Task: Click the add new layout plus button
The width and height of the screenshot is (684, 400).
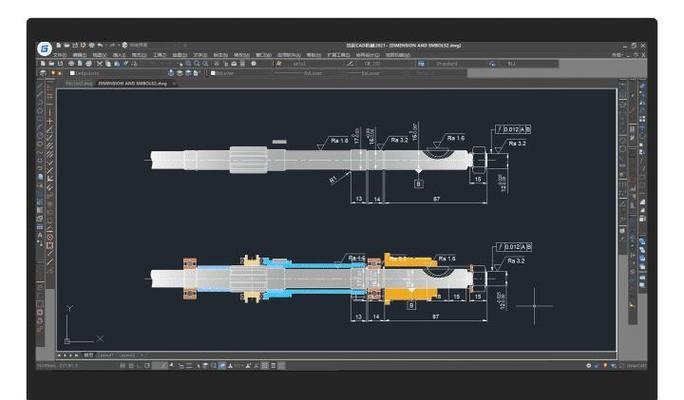Action: (142, 356)
